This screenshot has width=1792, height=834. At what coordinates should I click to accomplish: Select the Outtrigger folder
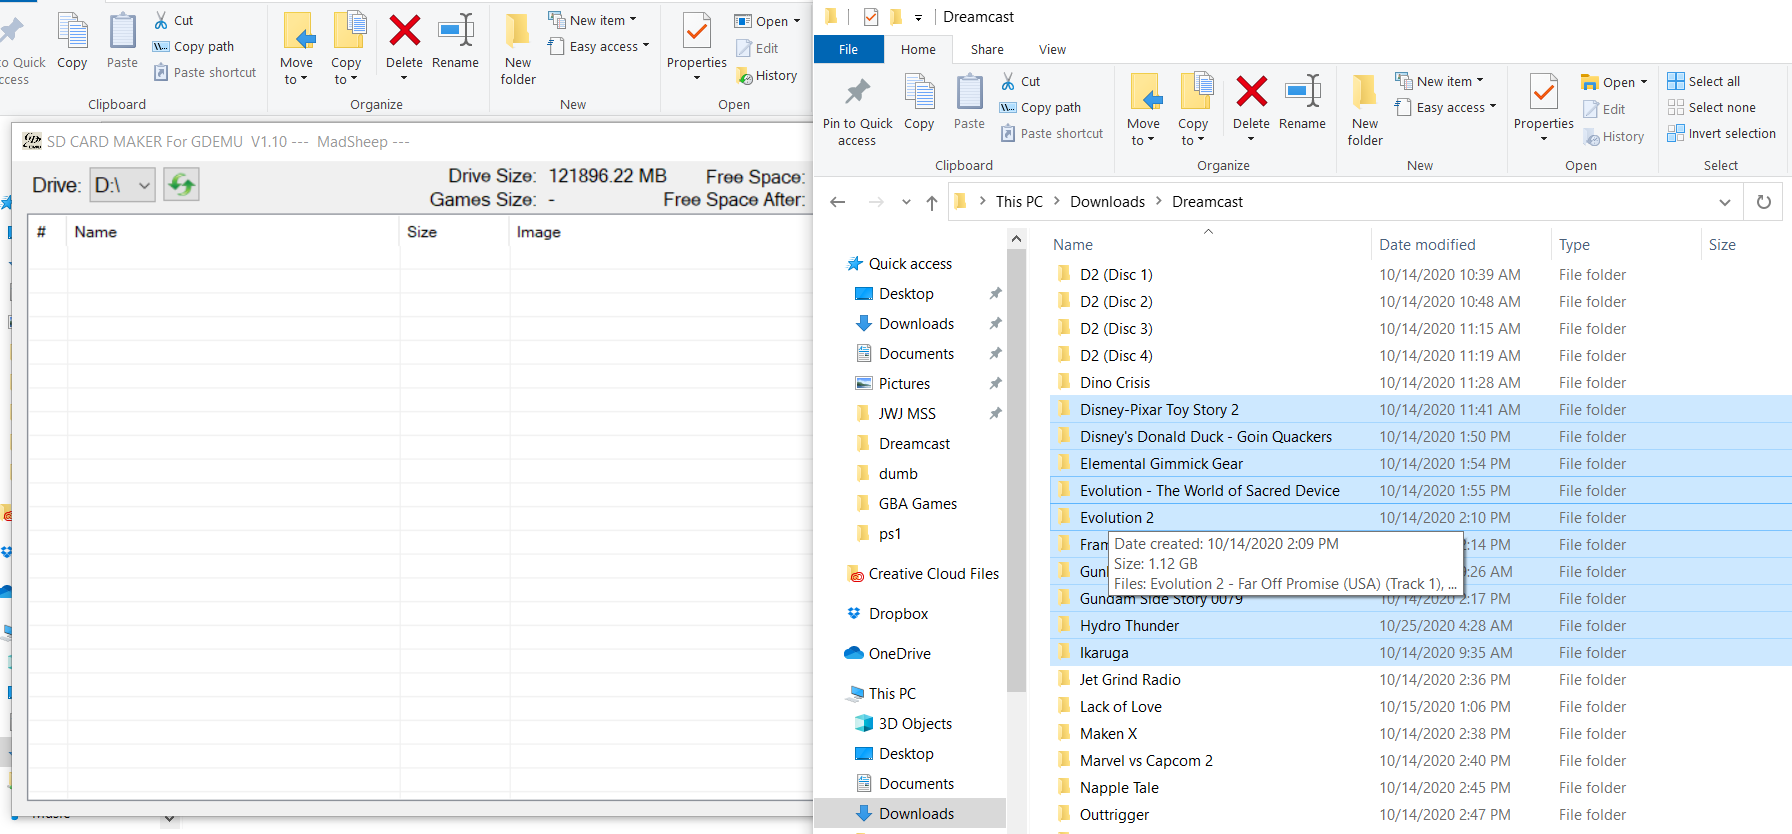point(1114,814)
